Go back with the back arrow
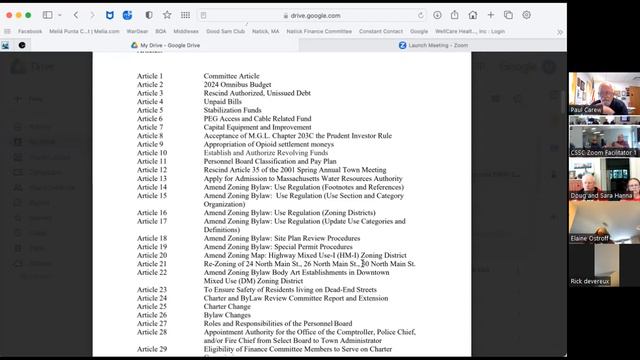This screenshot has height=360, width=640. coord(76,15)
